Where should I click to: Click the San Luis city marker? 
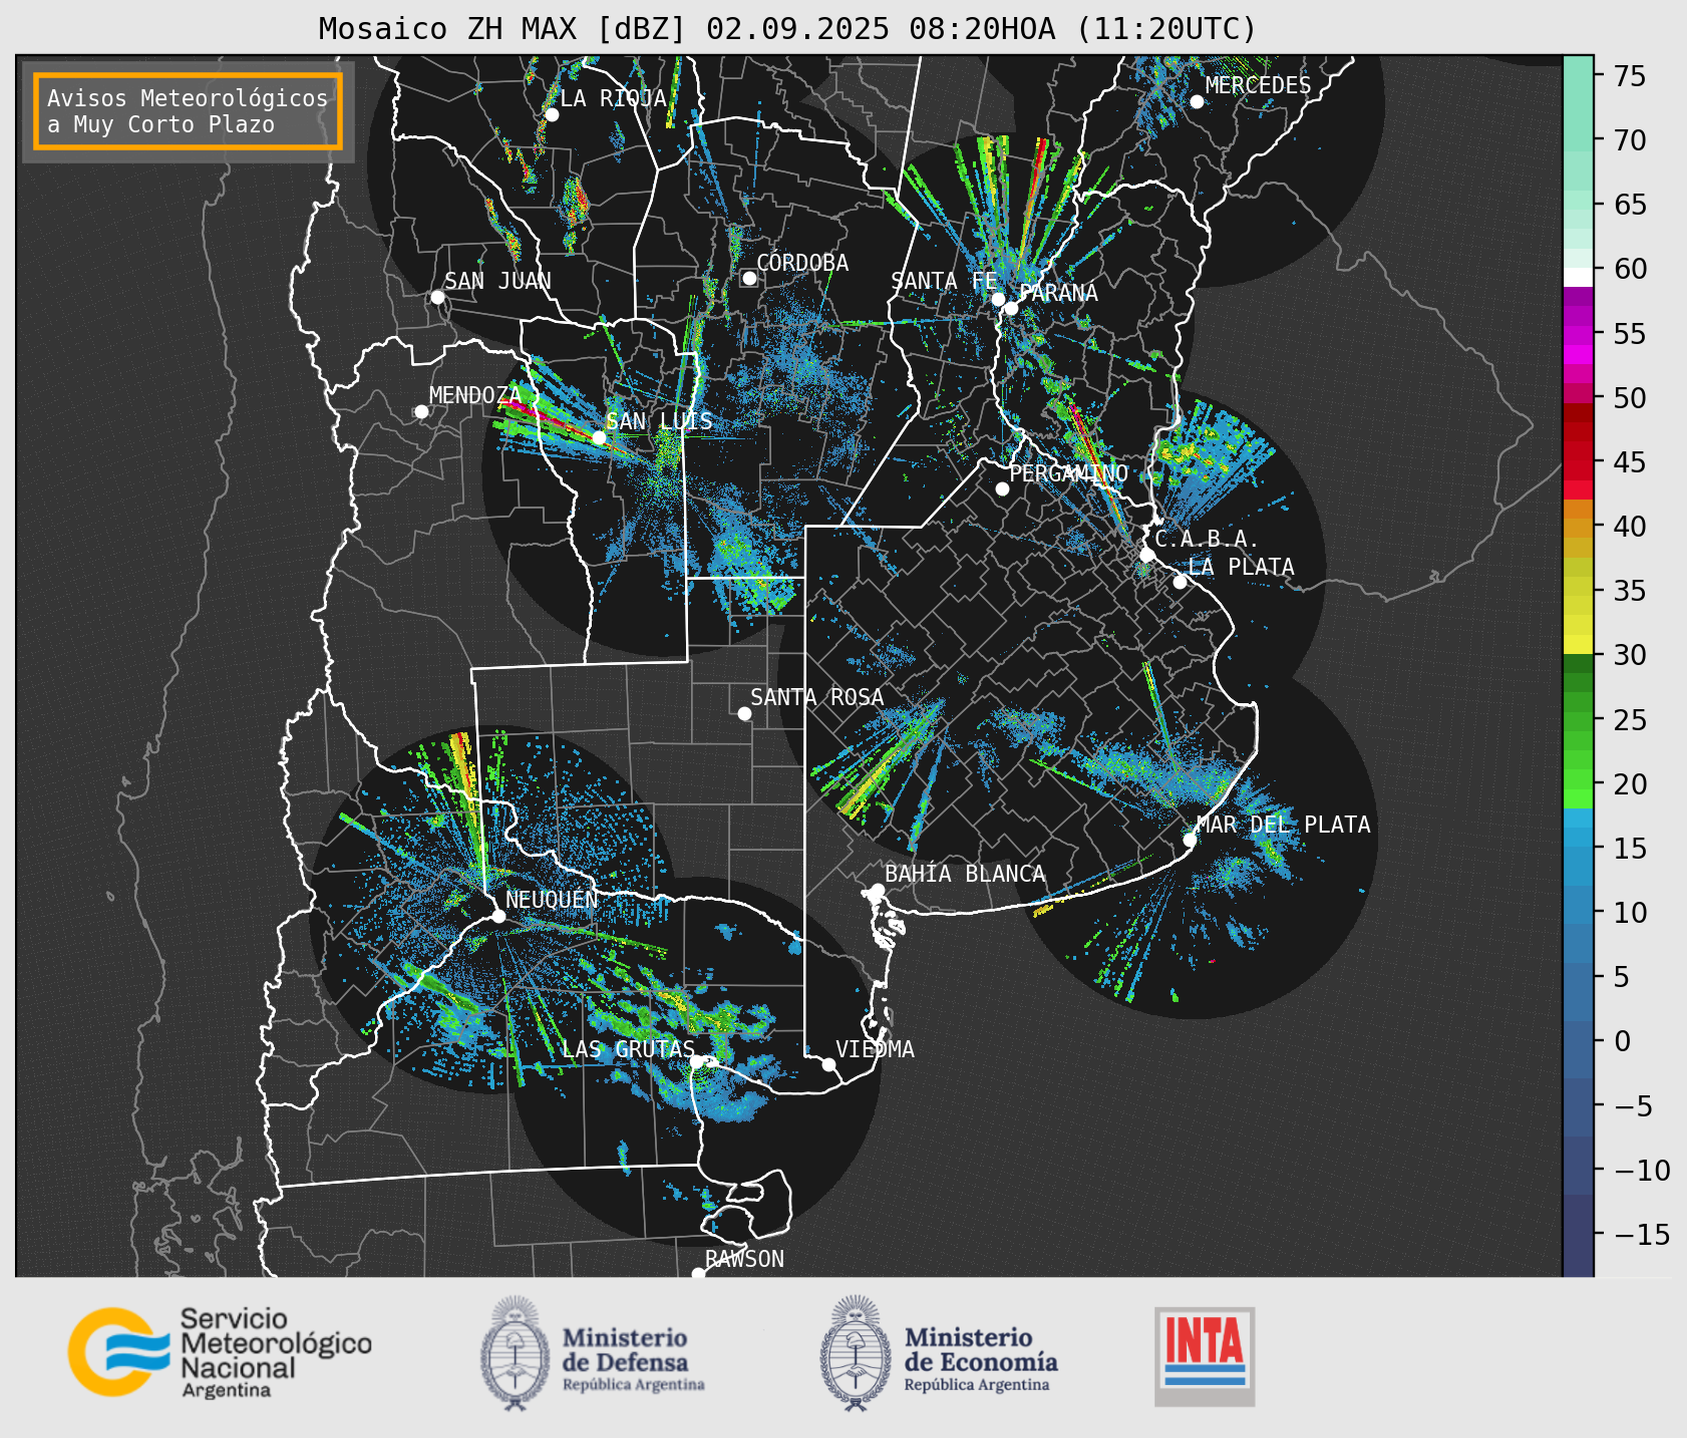coord(599,438)
